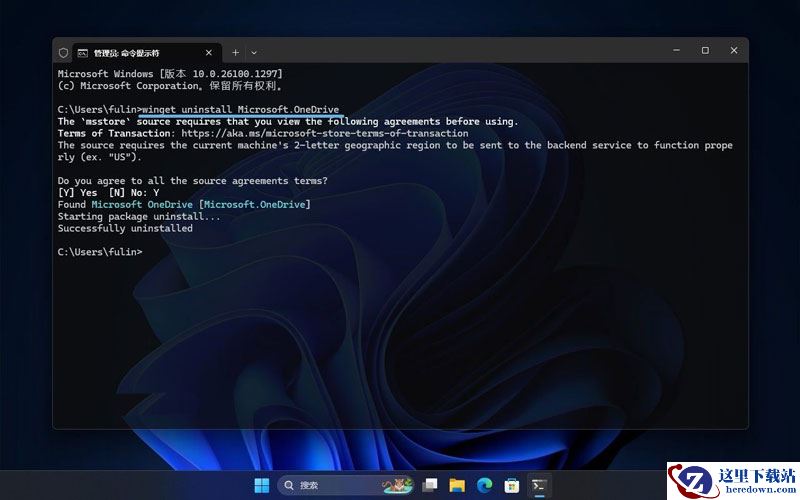Click the 'The `msstore` source requires' line

click(288, 121)
